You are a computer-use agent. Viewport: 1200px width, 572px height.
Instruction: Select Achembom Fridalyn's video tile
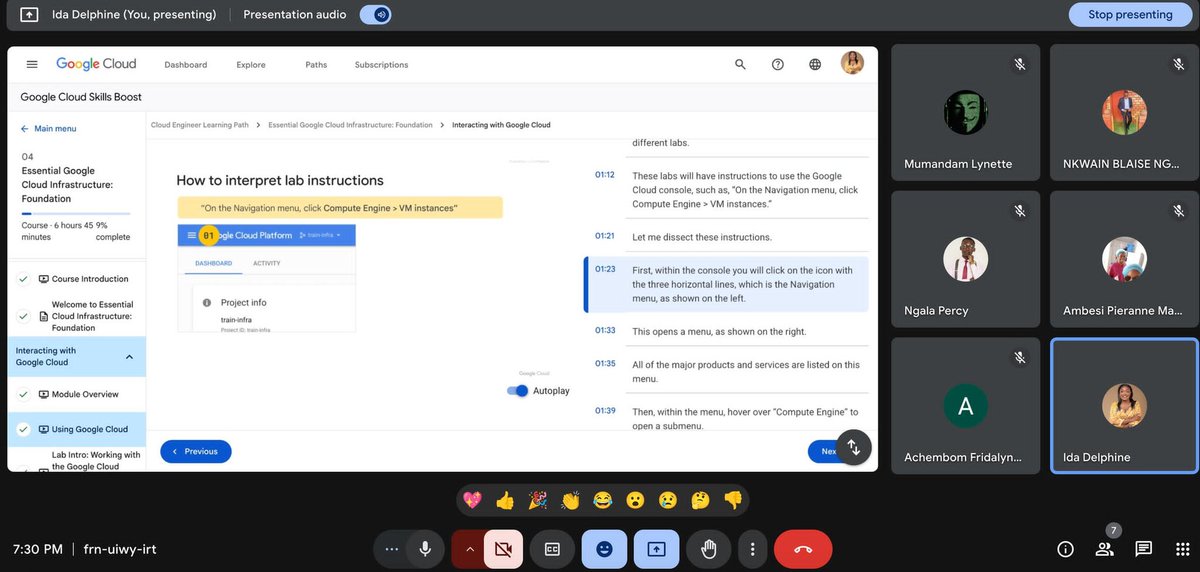pos(965,405)
